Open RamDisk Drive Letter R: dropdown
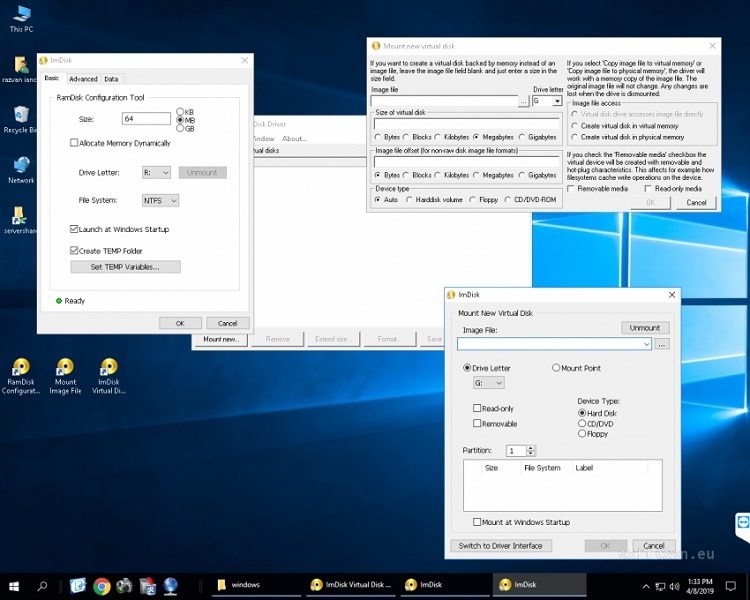This screenshot has width=750, height=600. (156, 172)
